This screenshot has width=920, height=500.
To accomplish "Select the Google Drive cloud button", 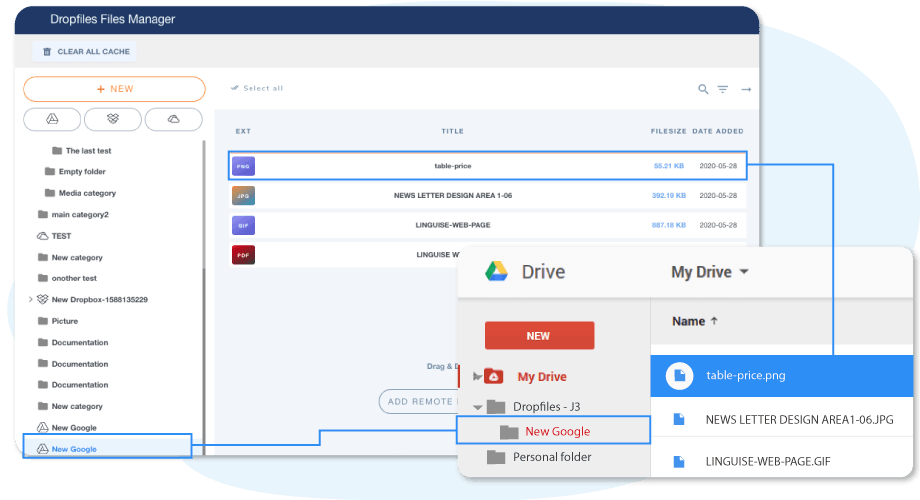I will click(52, 119).
